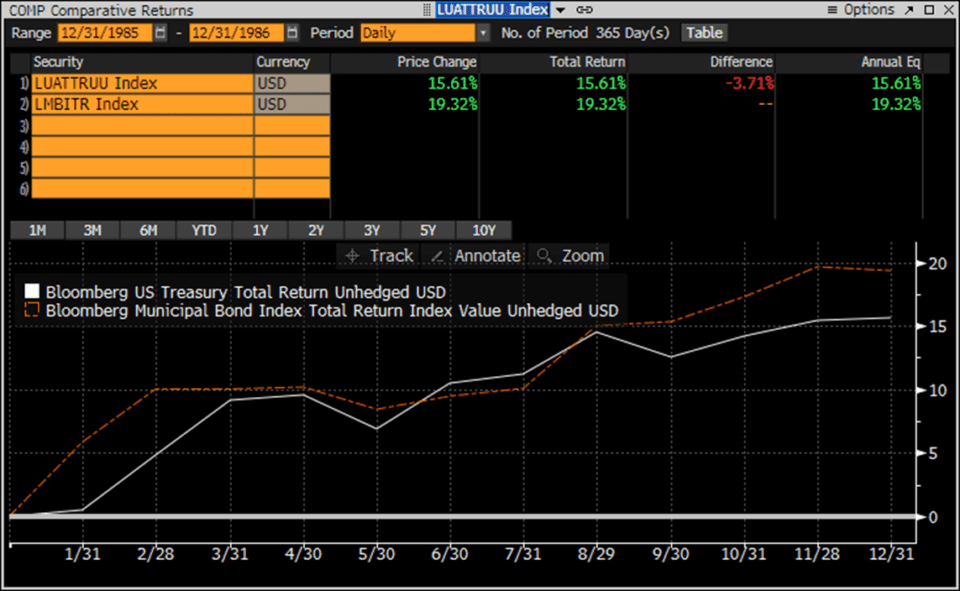Select the 1M range button
The width and height of the screenshot is (960, 591).
click(x=37, y=230)
